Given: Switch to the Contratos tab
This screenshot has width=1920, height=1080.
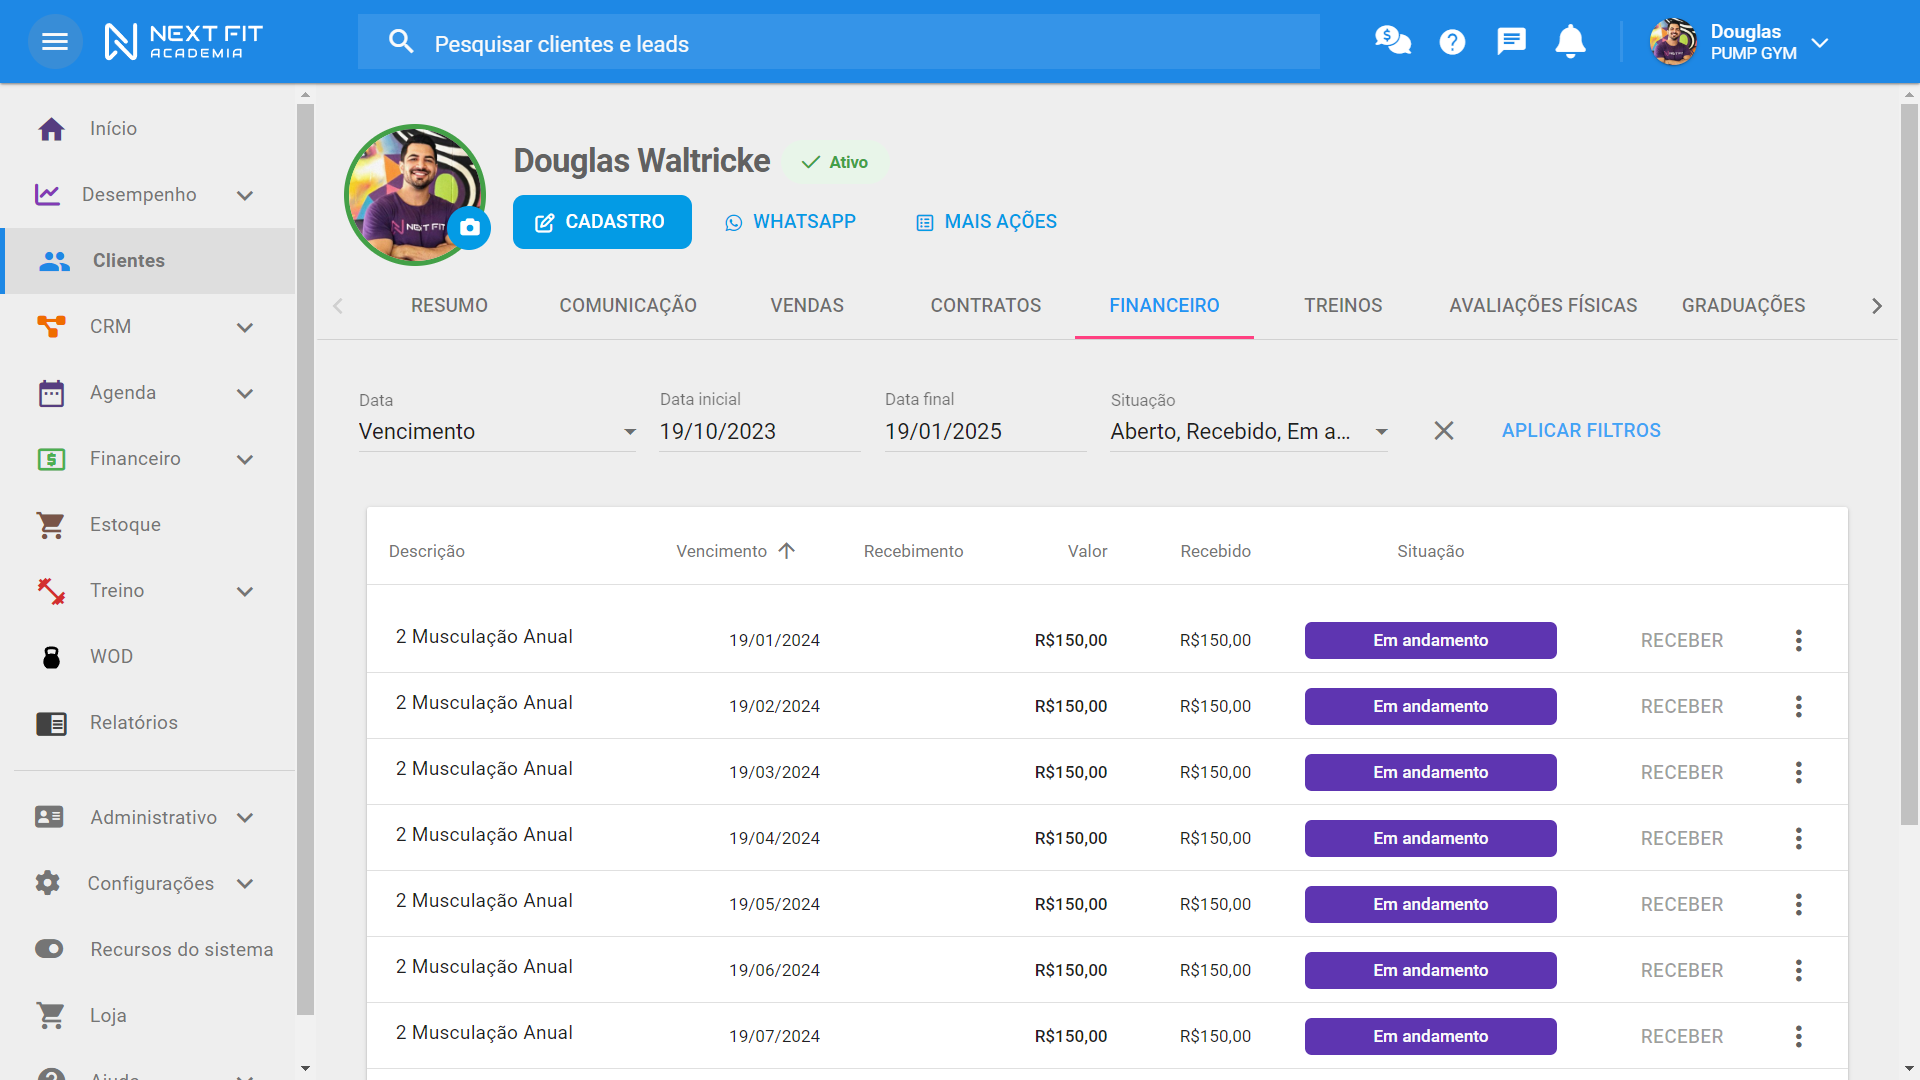Looking at the screenshot, I should pyautogui.click(x=985, y=306).
